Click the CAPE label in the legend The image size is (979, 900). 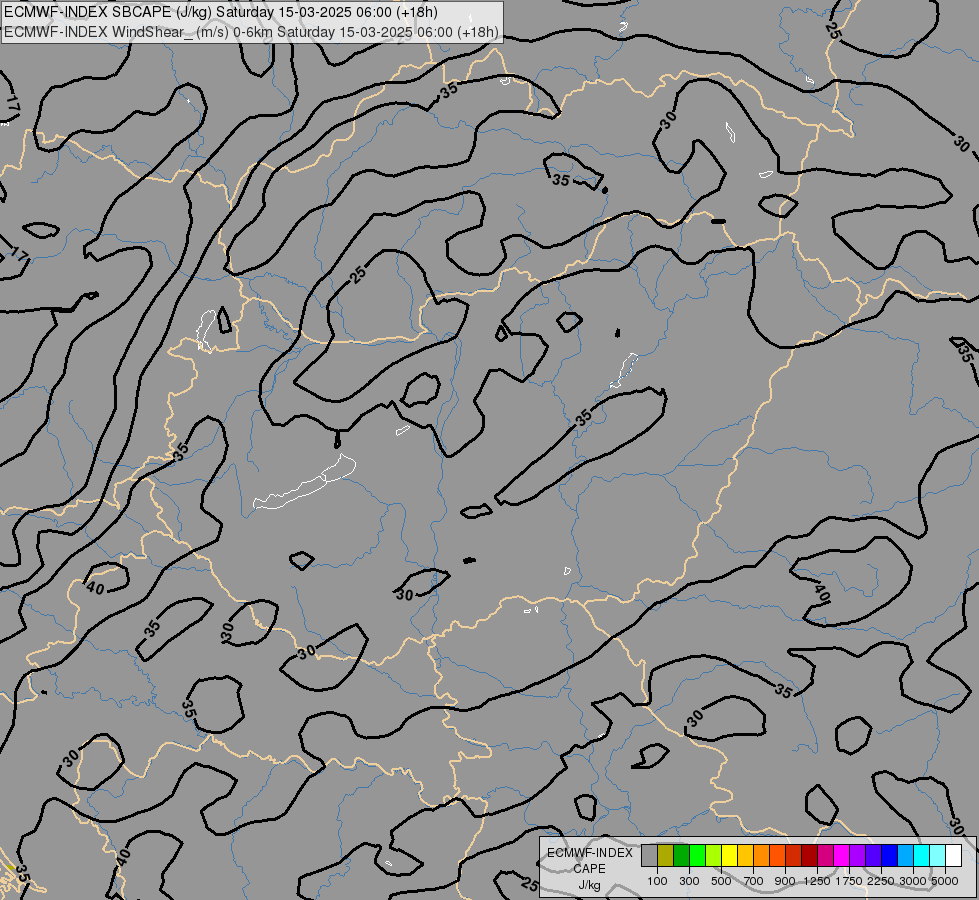(589, 869)
